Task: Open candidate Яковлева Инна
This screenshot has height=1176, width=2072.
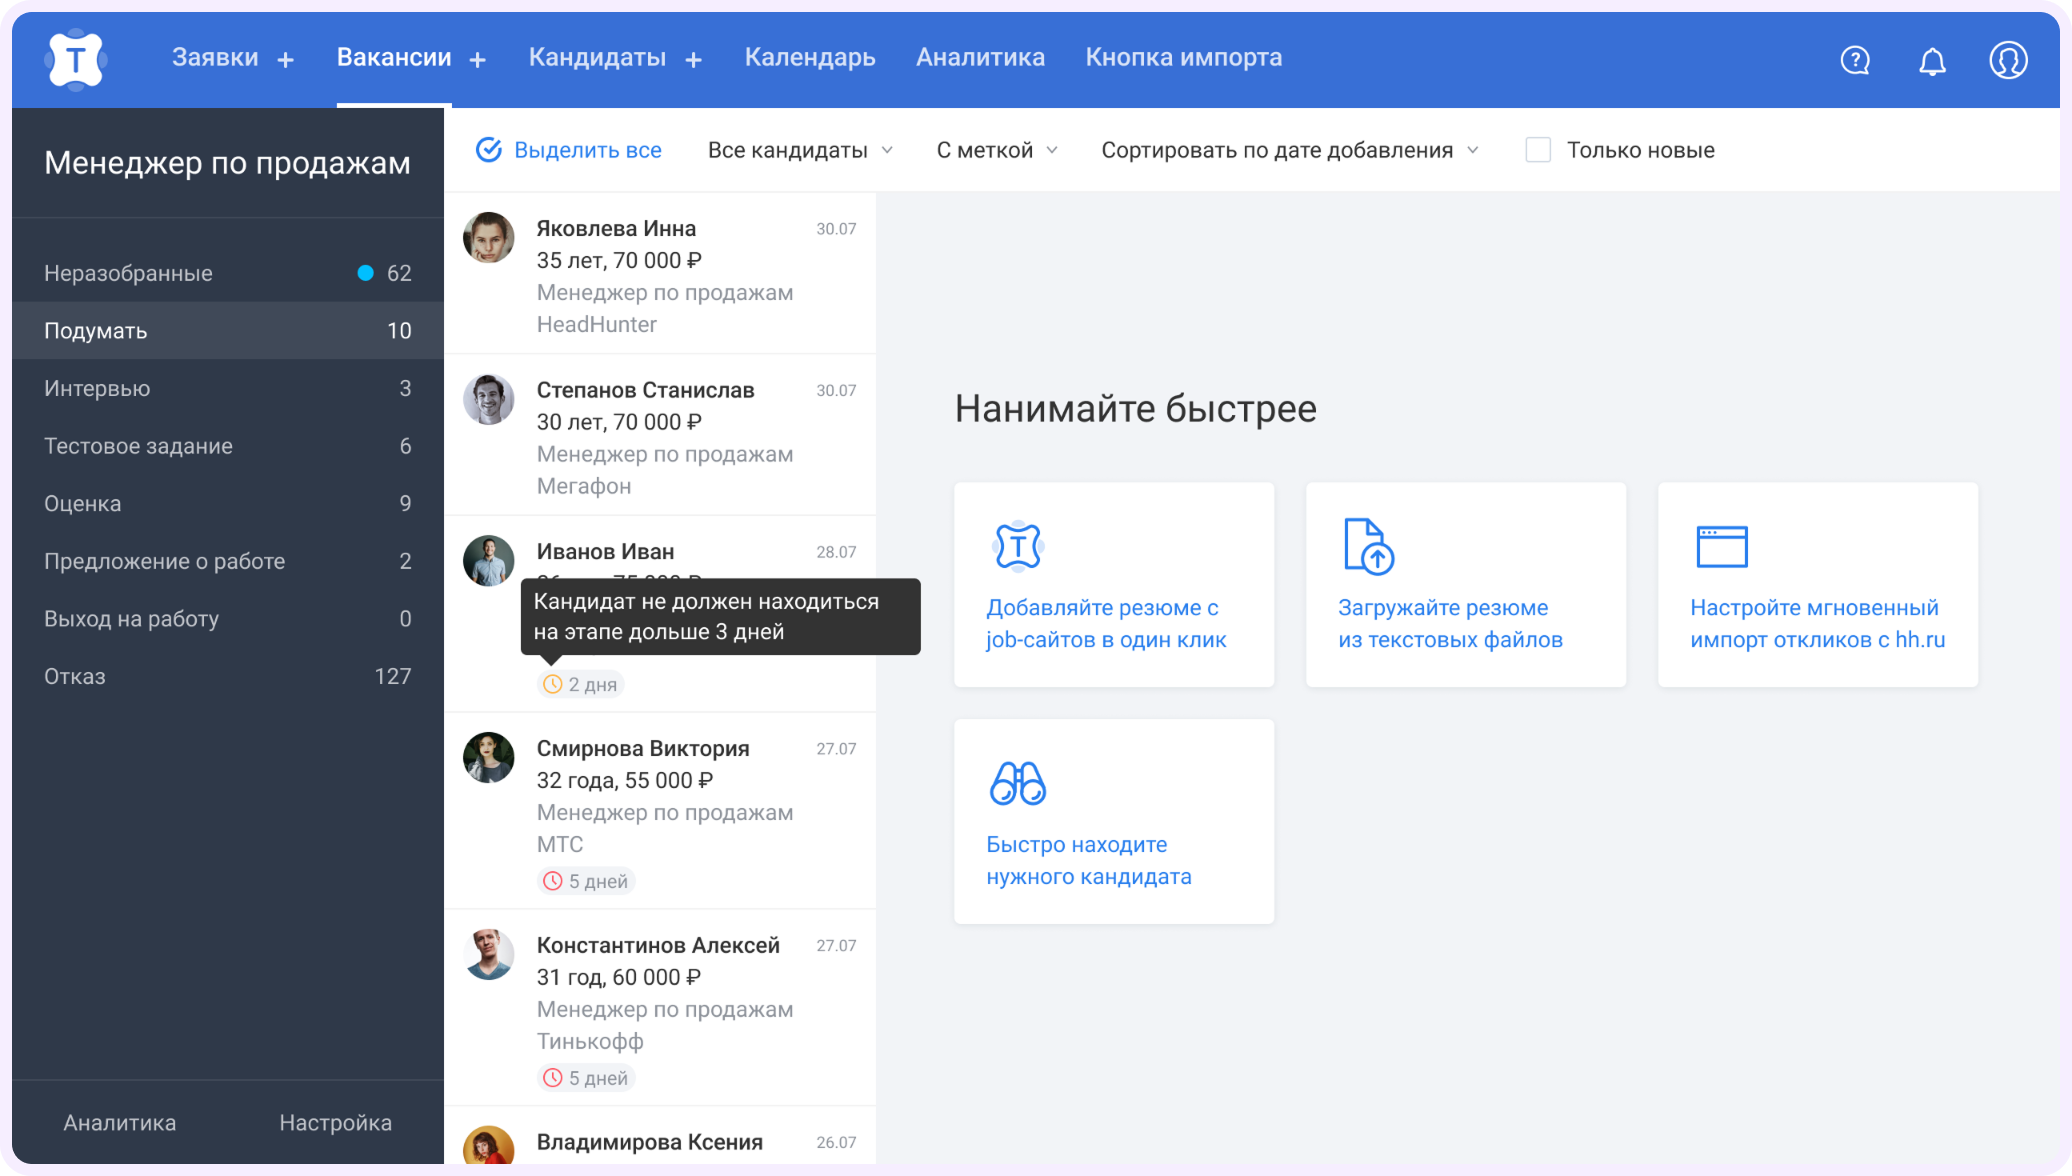Action: [660, 274]
